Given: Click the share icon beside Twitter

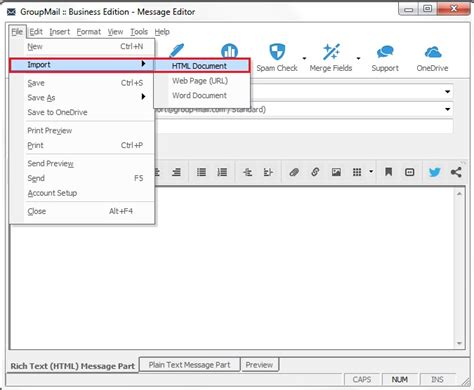Looking at the screenshot, I should (x=456, y=172).
